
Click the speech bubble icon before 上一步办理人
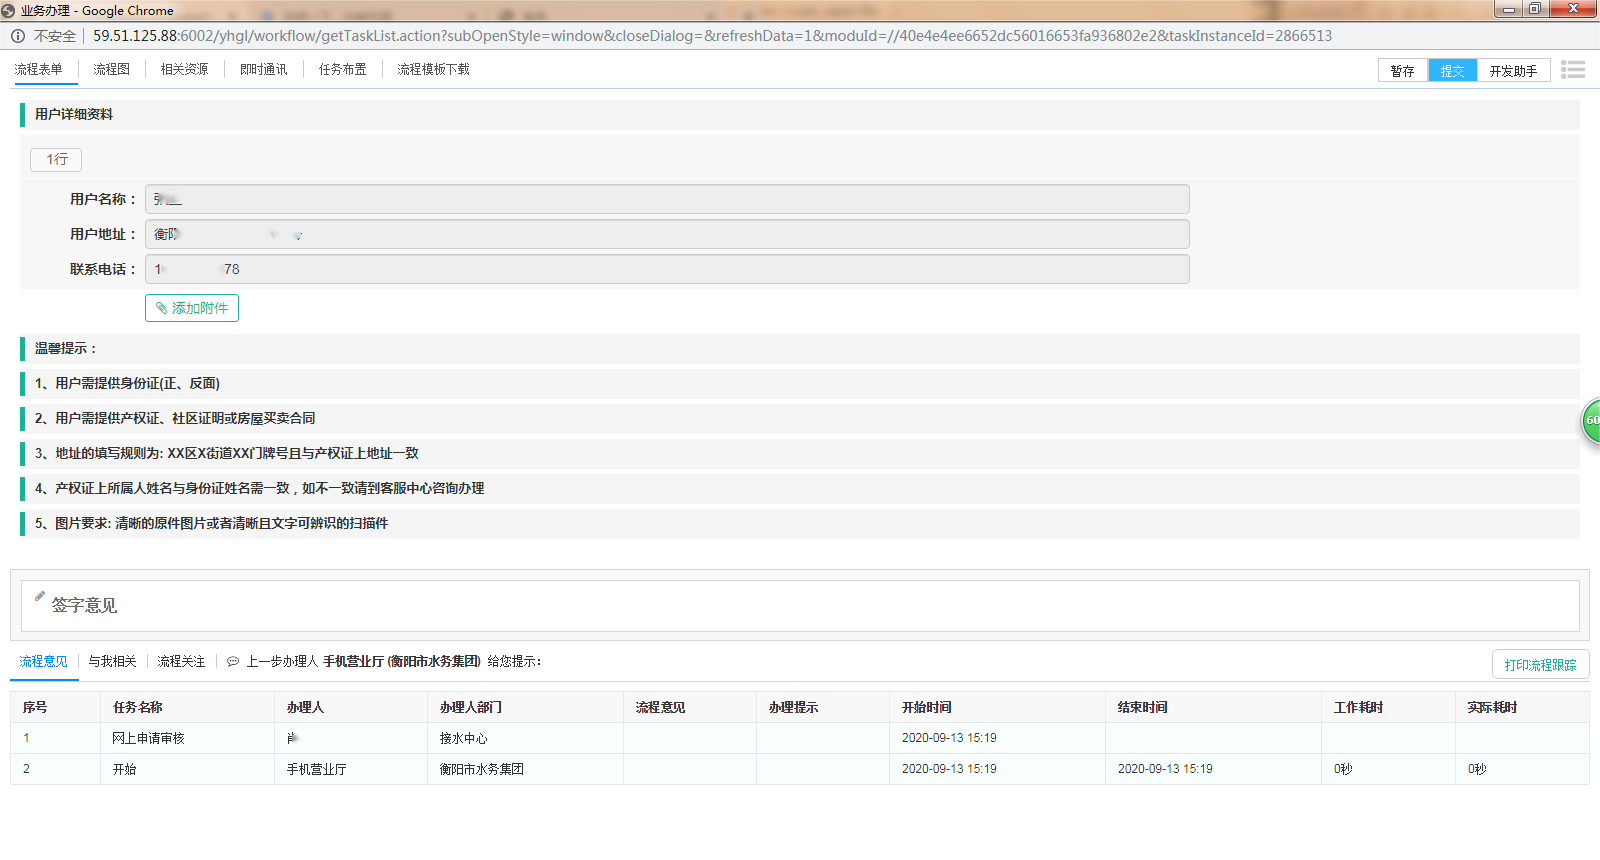233,662
